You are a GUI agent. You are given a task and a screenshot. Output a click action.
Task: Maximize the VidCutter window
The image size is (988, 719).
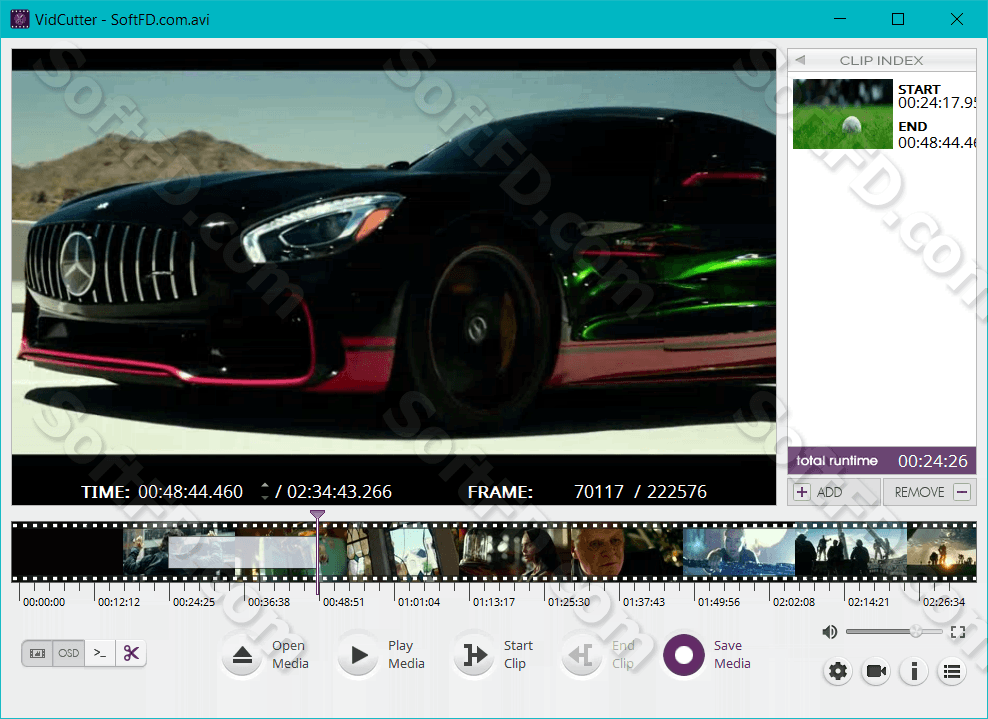898,19
